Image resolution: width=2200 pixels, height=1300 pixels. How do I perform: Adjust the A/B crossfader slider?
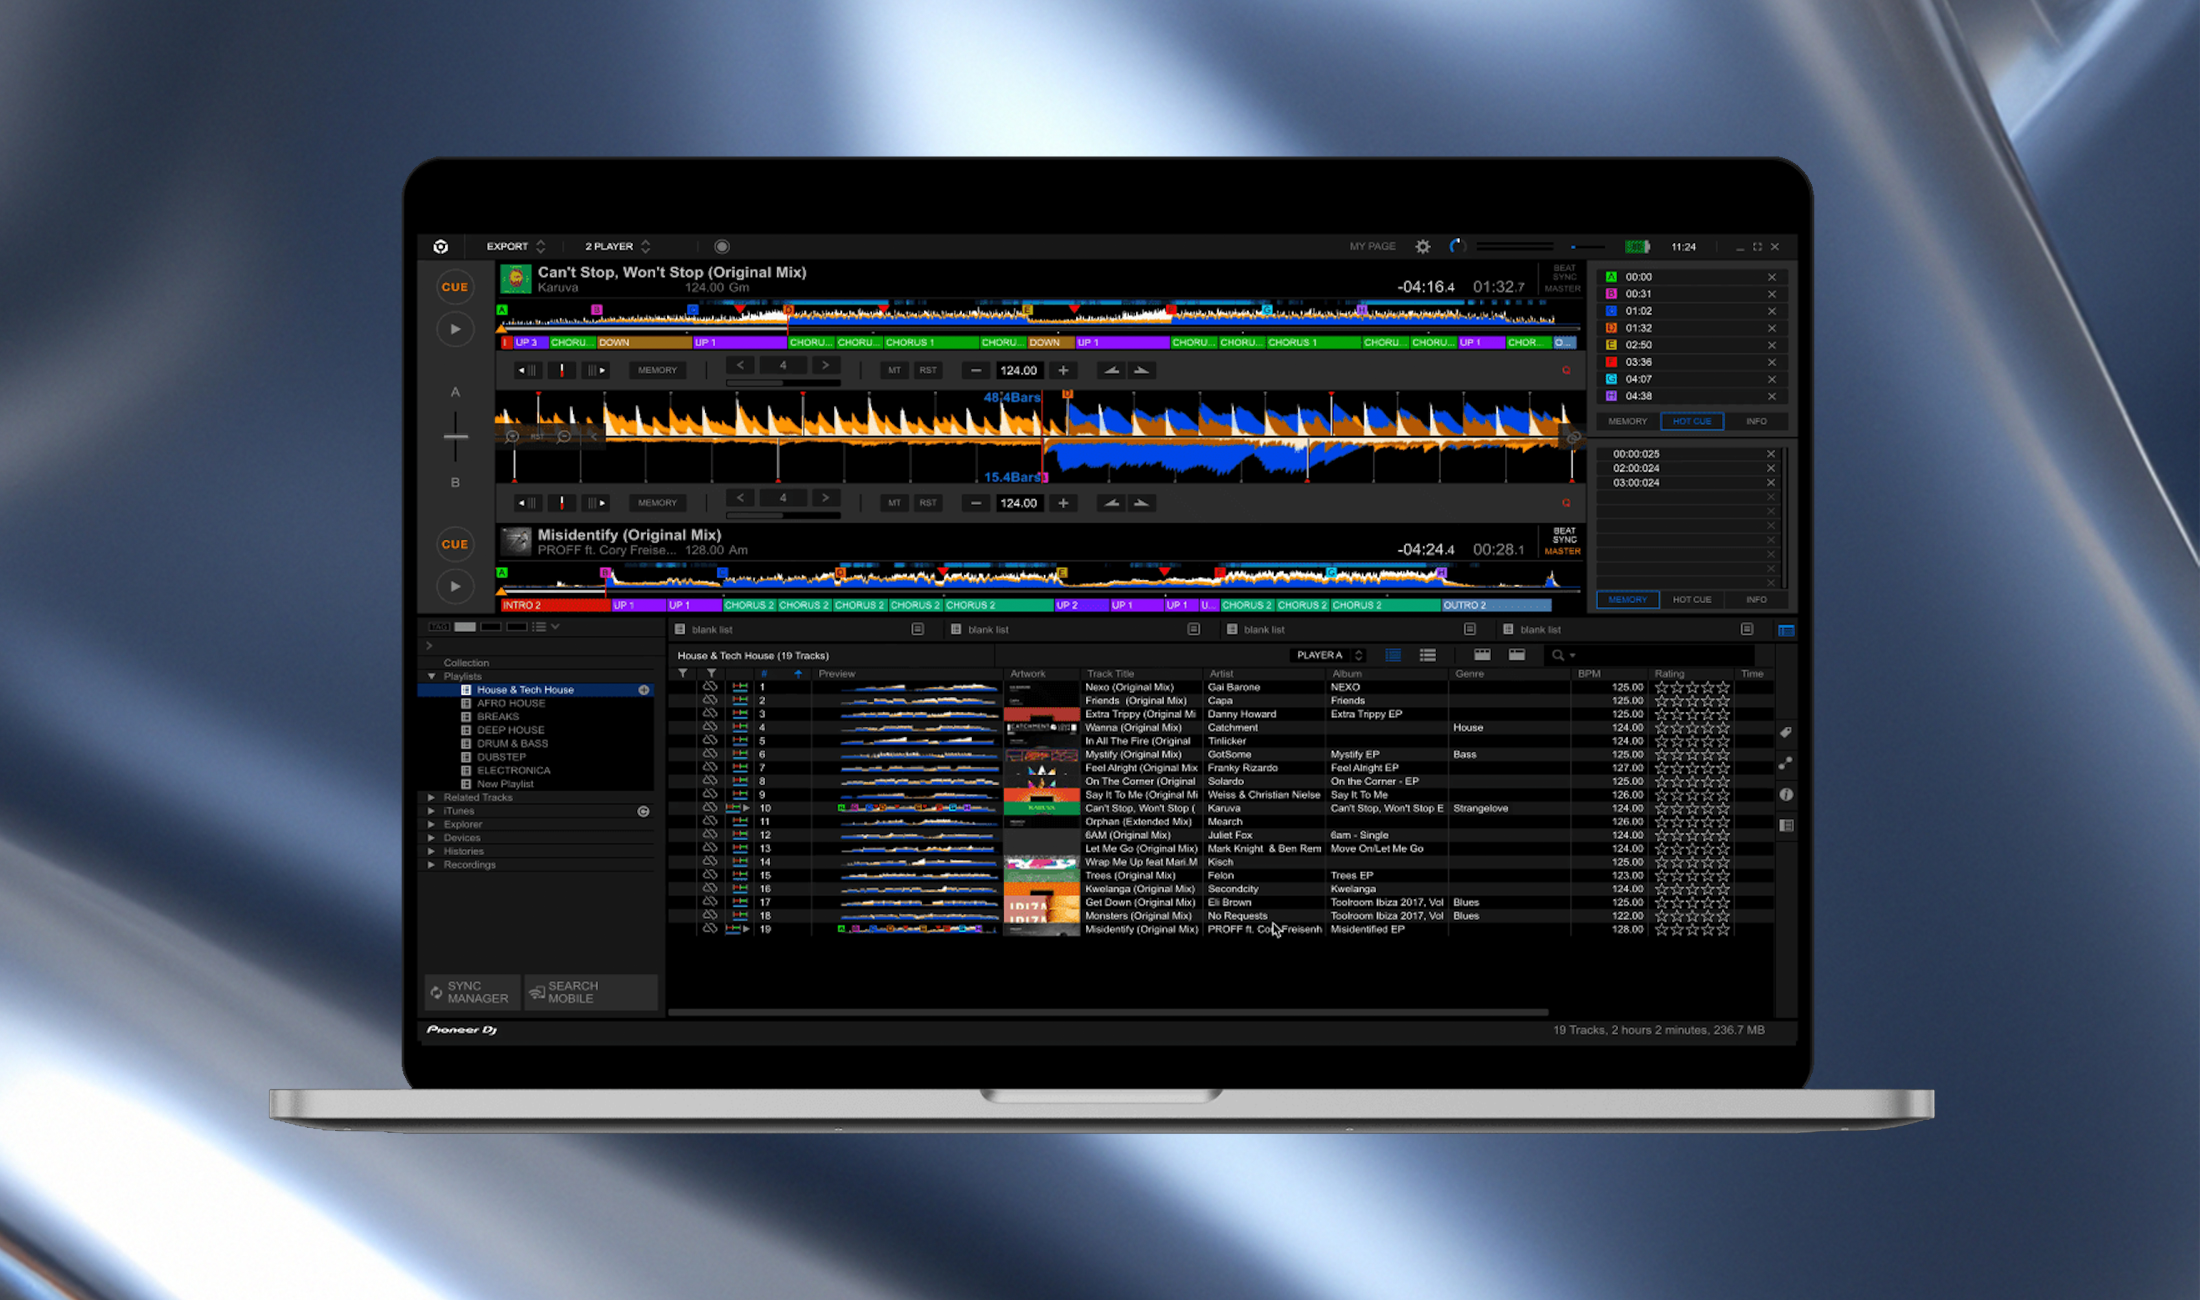point(455,436)
